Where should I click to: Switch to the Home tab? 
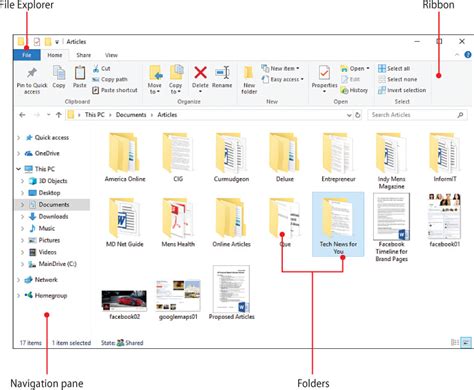55,55
